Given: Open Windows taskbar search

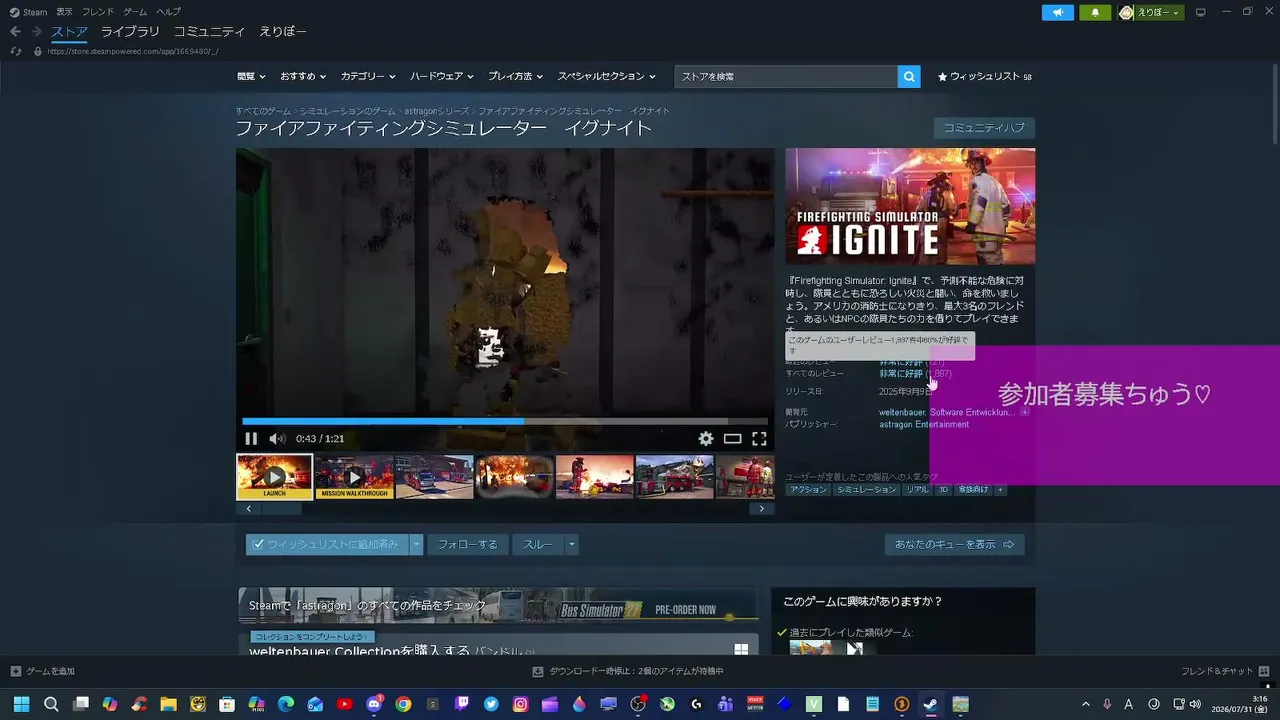Looking at the screenshot, I should [51, 704].
